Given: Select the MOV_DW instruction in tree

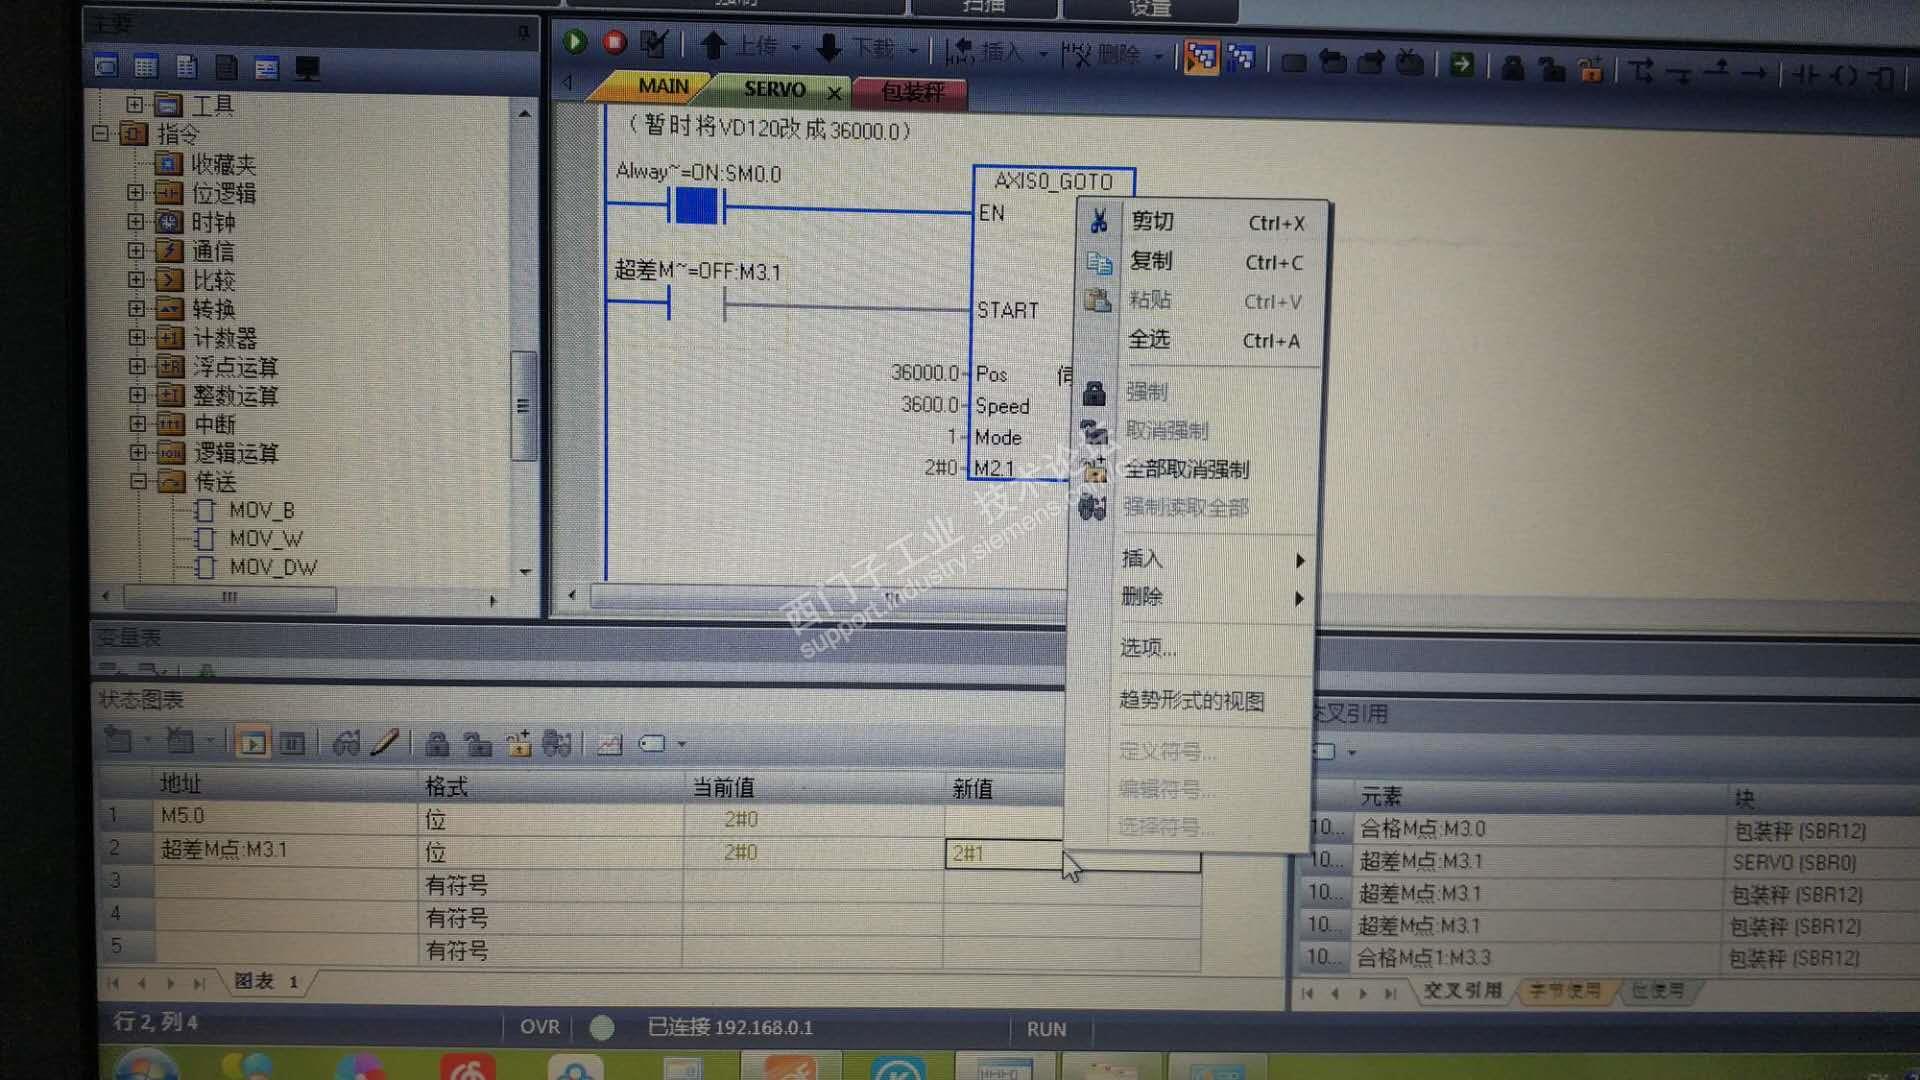Looking at the screenshot, I should pos(272,567).
